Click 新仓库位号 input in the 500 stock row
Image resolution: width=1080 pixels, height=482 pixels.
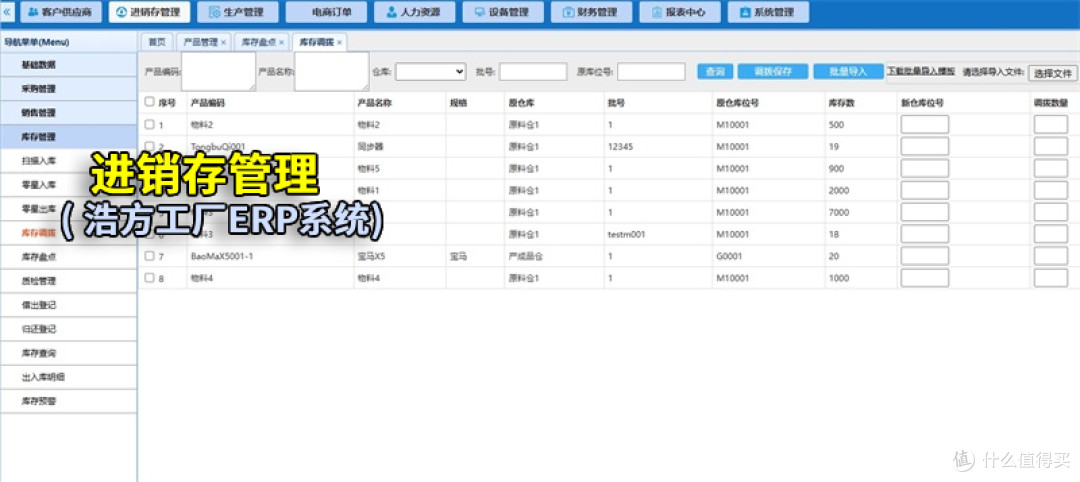click(924, 125)
